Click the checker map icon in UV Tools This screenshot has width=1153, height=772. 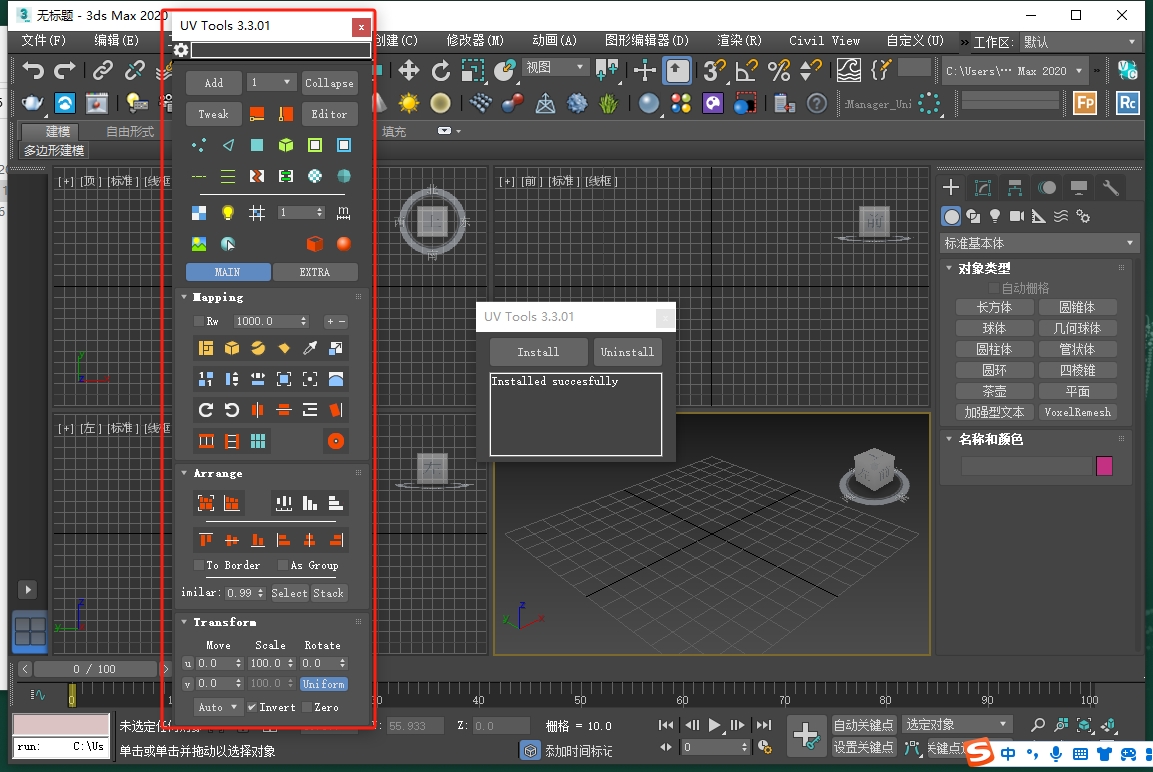(199, 213)
